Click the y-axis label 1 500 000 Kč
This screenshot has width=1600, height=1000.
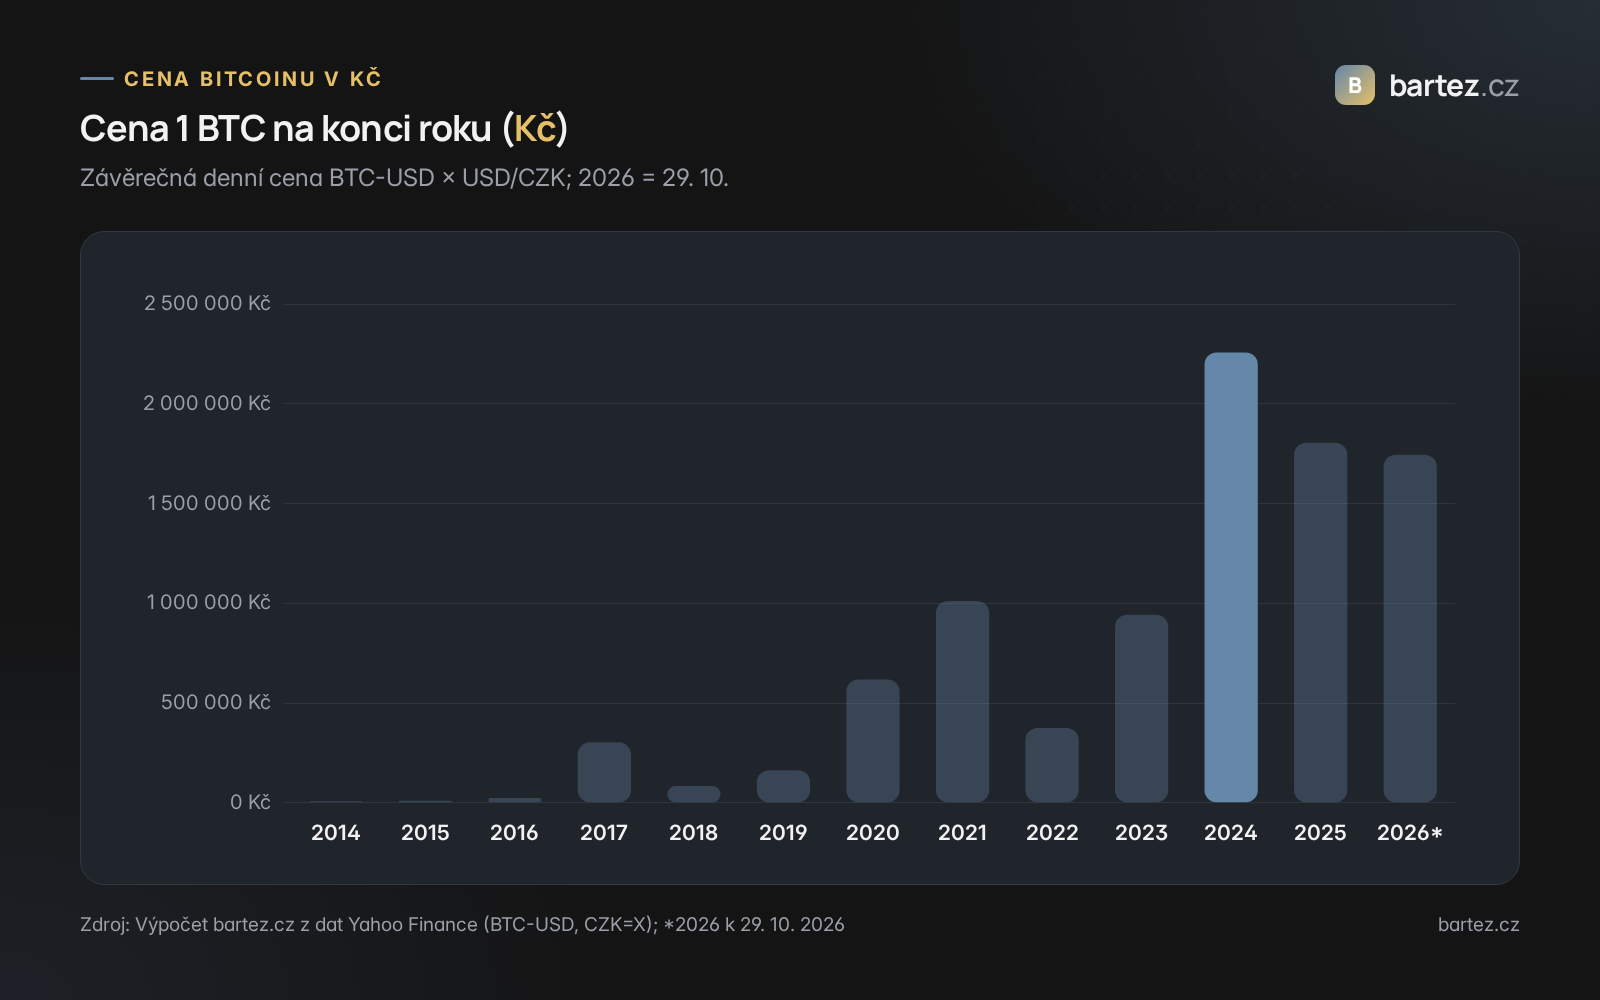click(209, 503)
